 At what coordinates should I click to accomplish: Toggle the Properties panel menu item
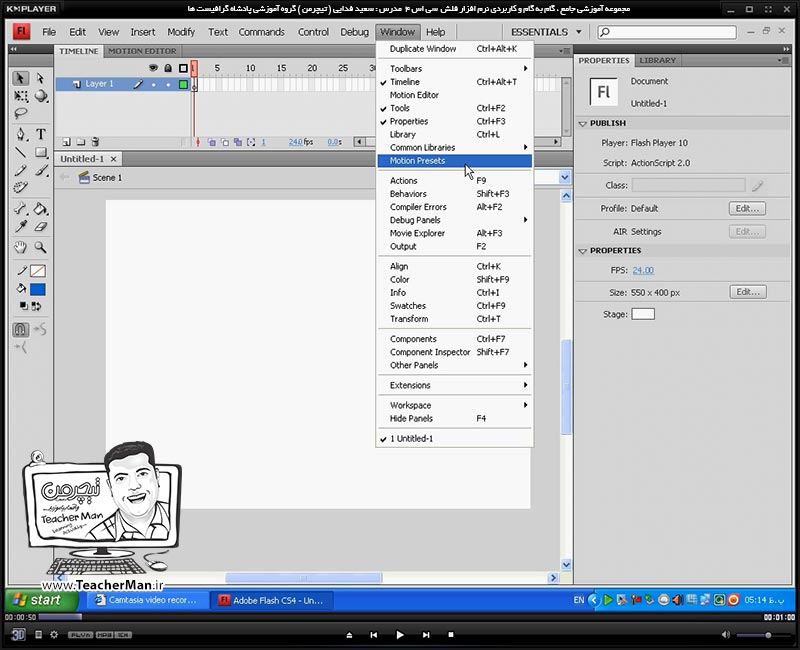click(x=454, y=121)
